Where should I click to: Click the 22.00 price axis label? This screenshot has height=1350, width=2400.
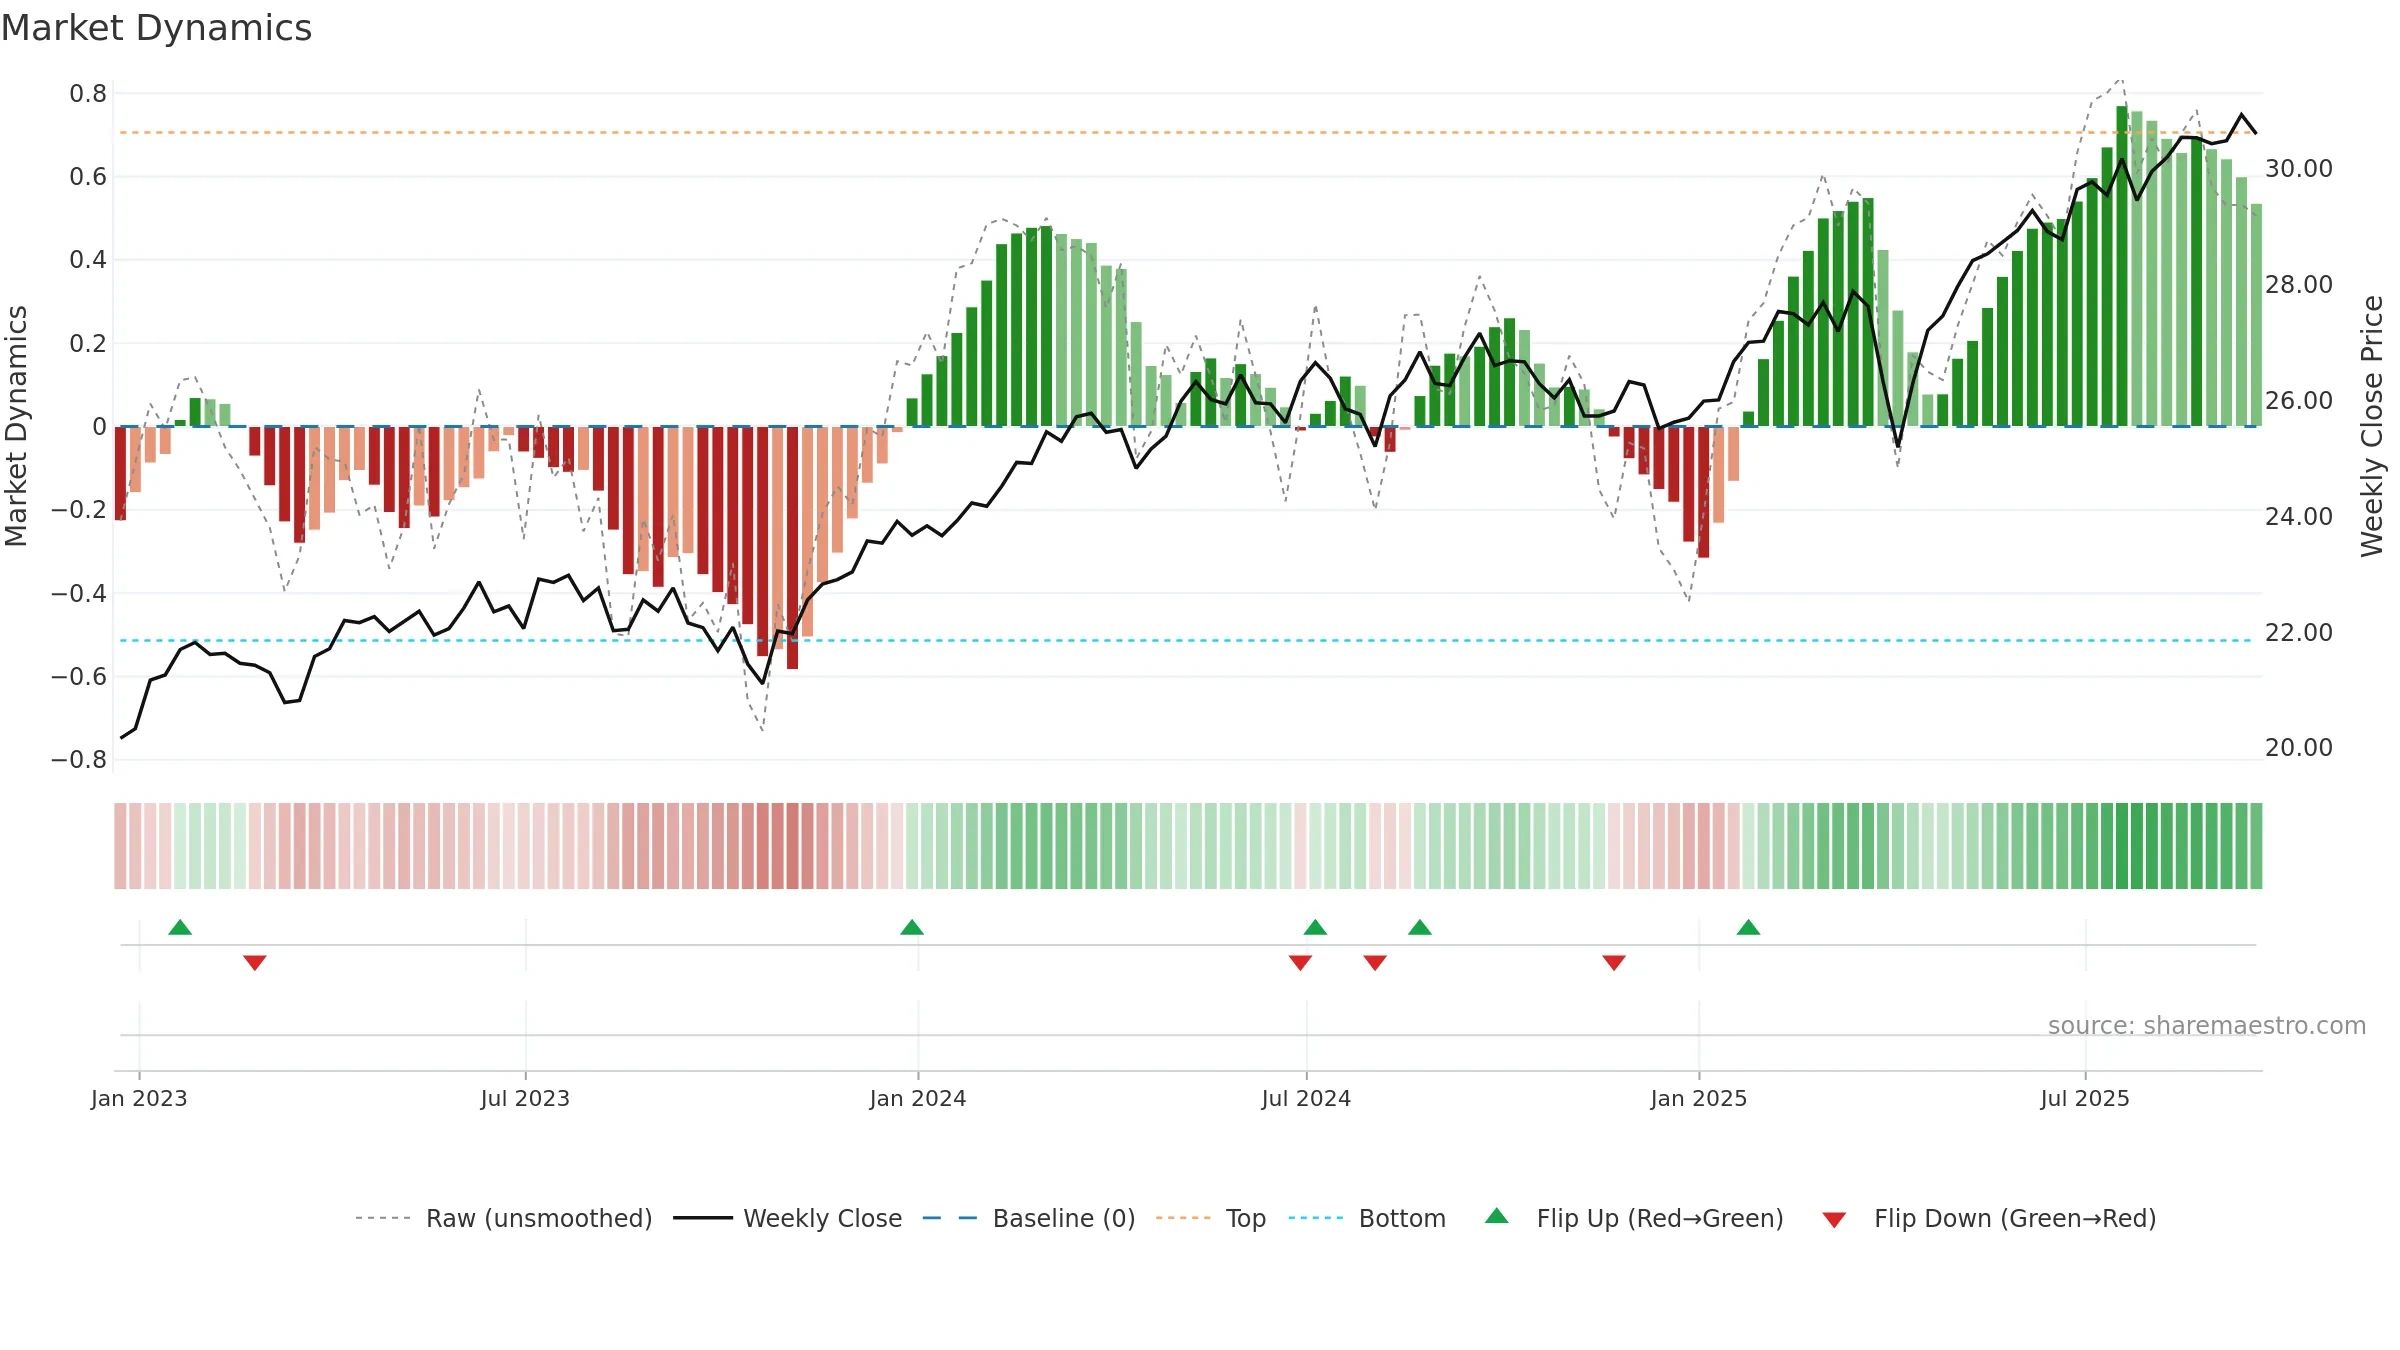click(2299, 633)
